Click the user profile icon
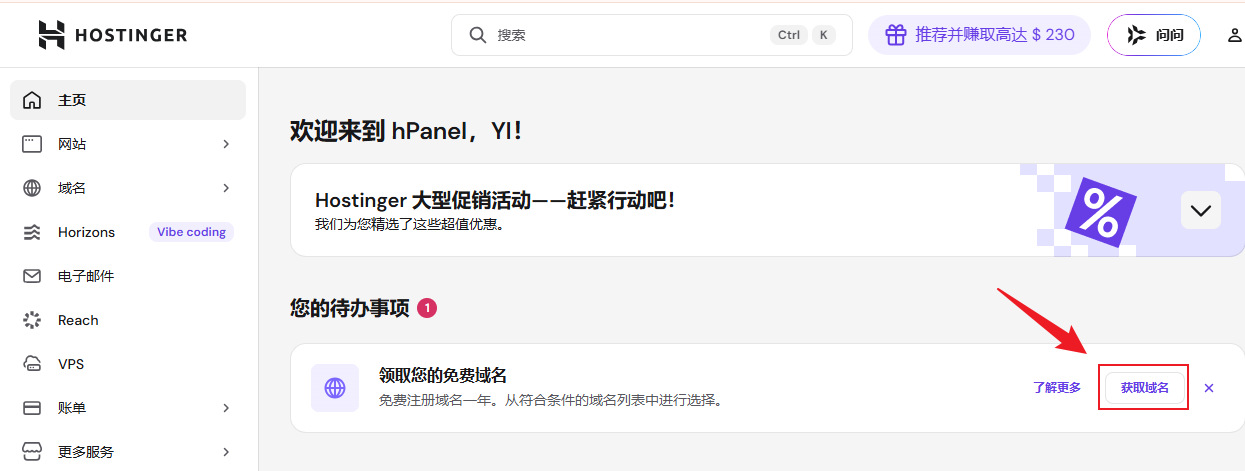This screenshot has width=1245, height=471. [1235, 35]
